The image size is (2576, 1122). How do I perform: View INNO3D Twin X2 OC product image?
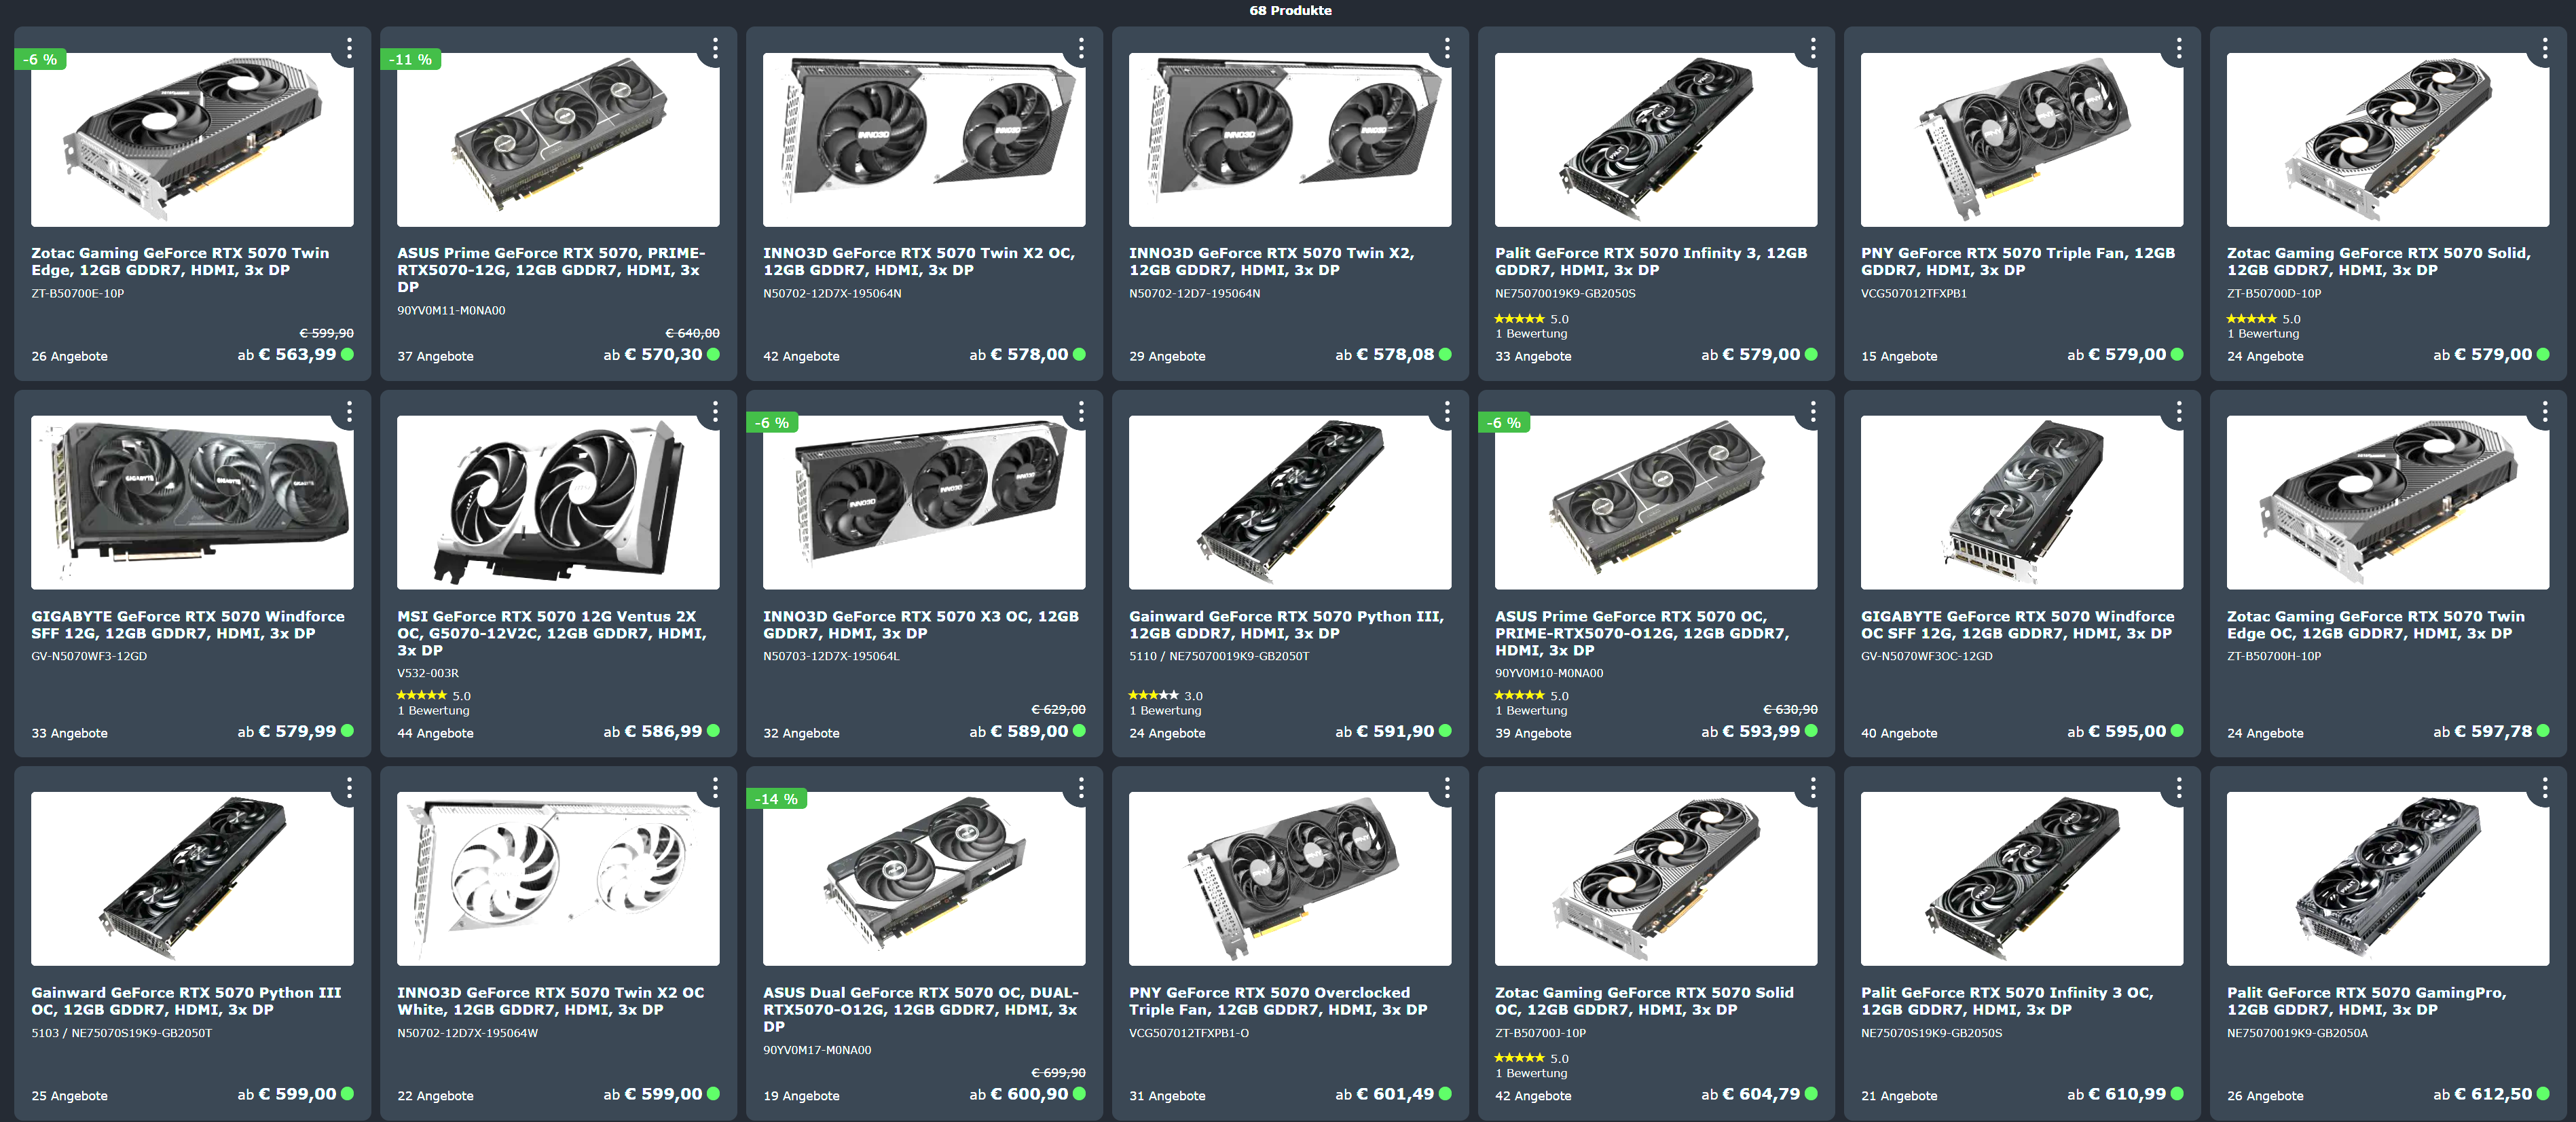tap(924, 140)
